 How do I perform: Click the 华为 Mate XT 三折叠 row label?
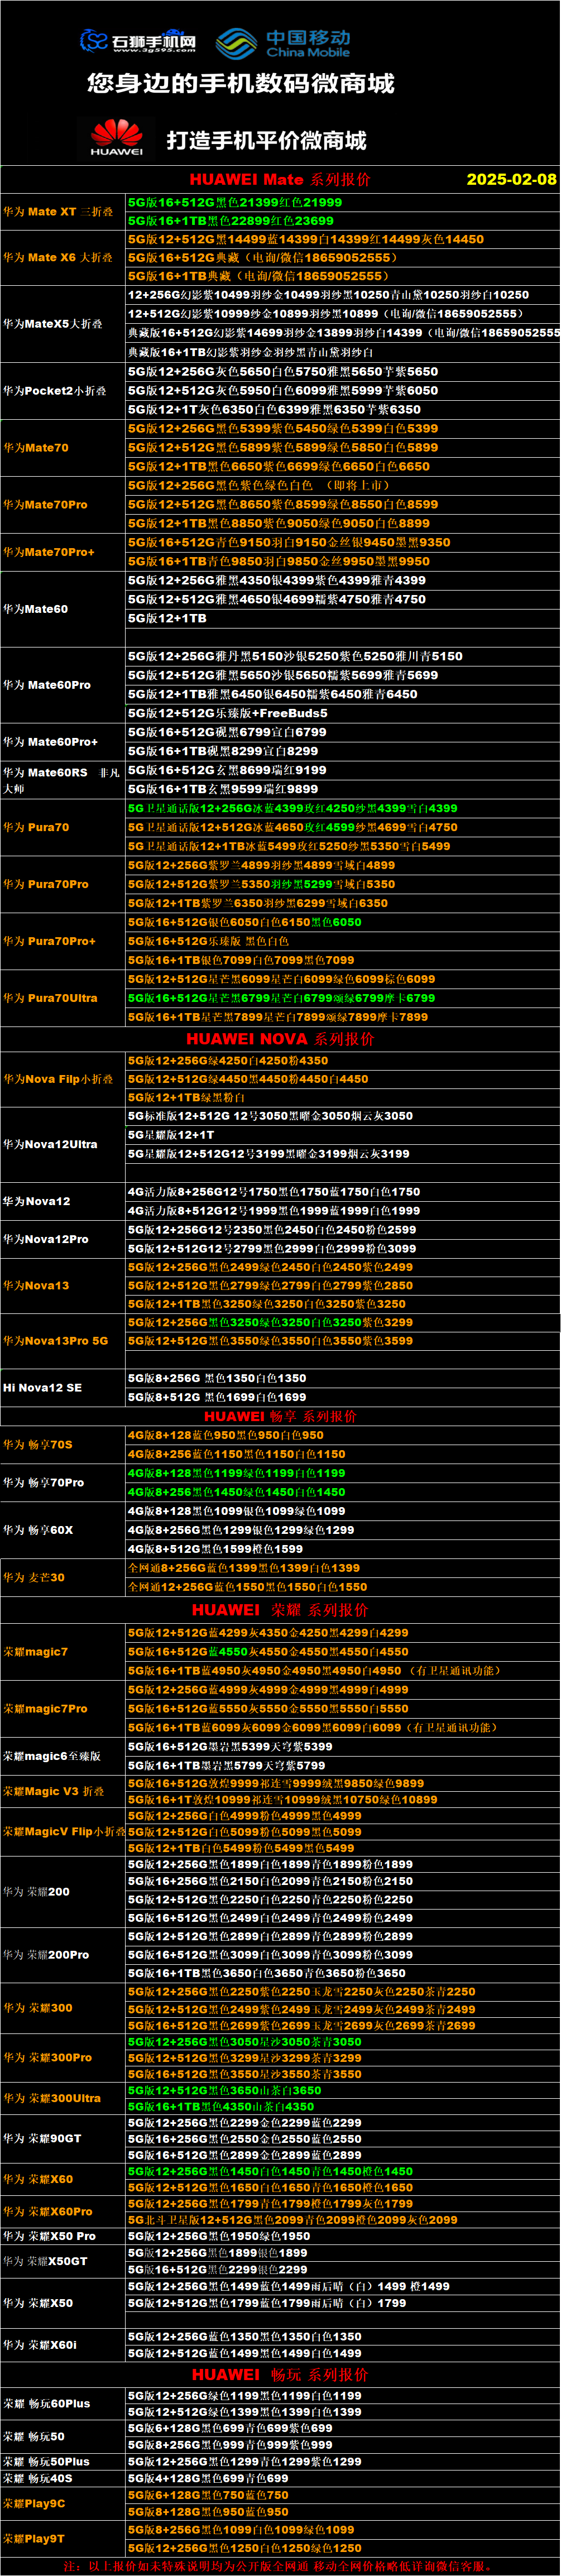click(x=58, y=212)
